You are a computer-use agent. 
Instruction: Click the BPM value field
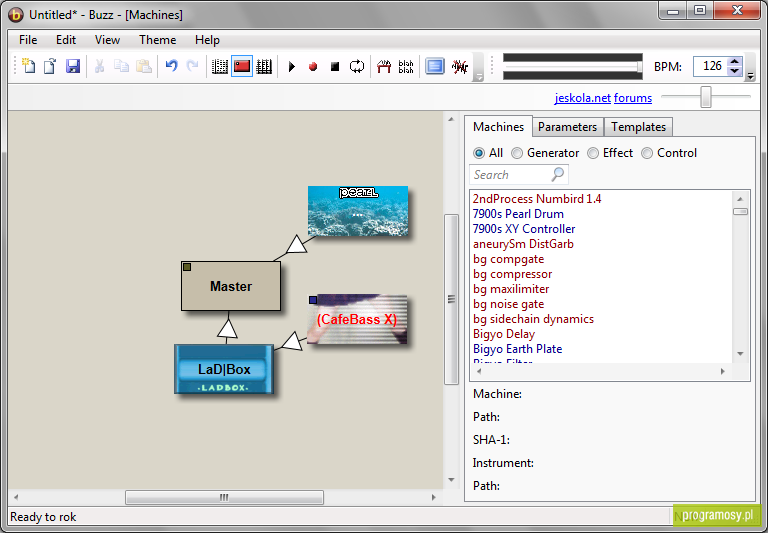tap(711, 66)
